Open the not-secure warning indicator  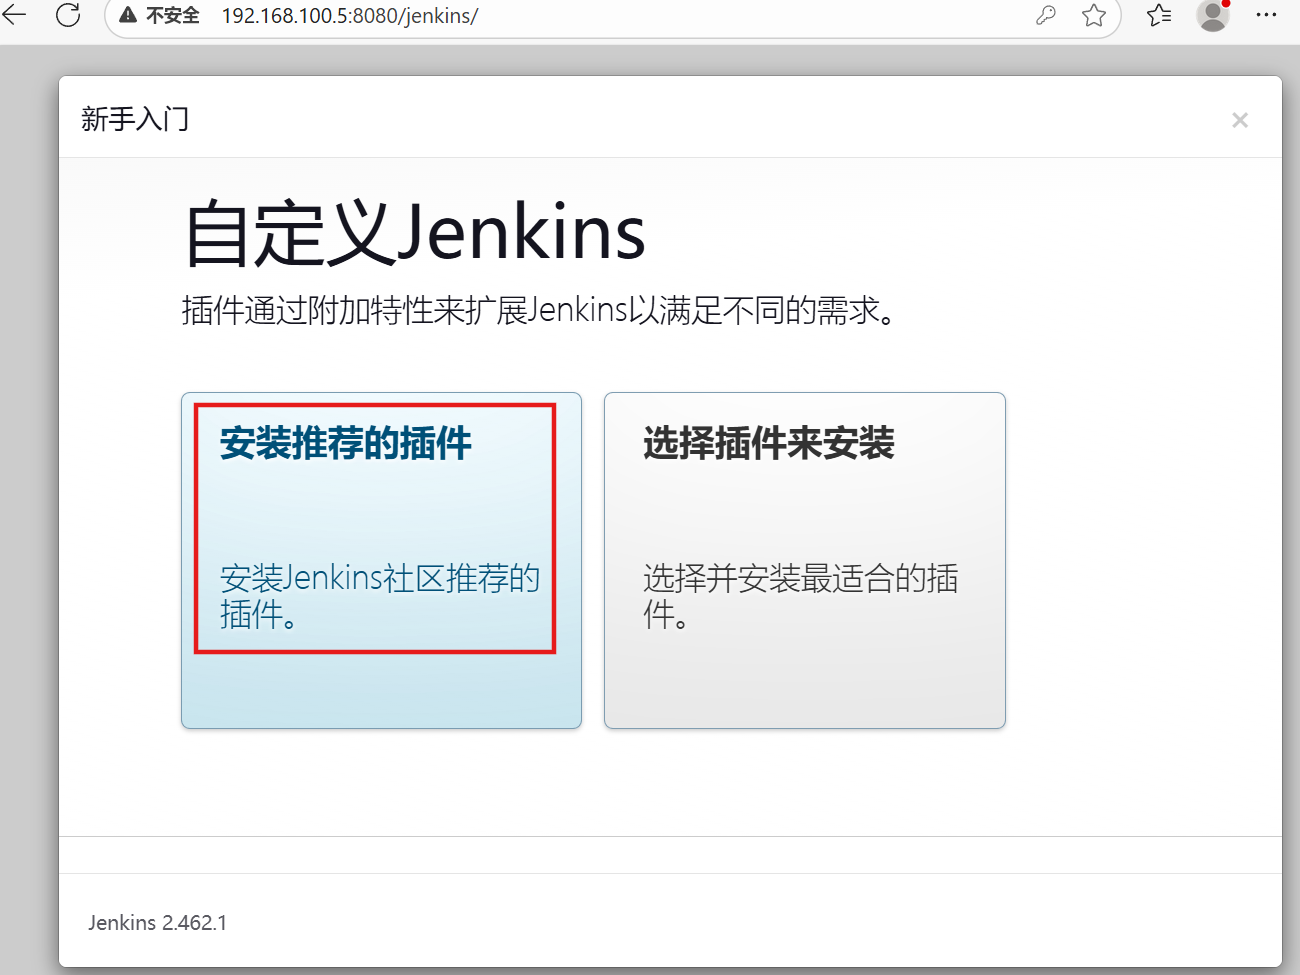tap(160, 15)
